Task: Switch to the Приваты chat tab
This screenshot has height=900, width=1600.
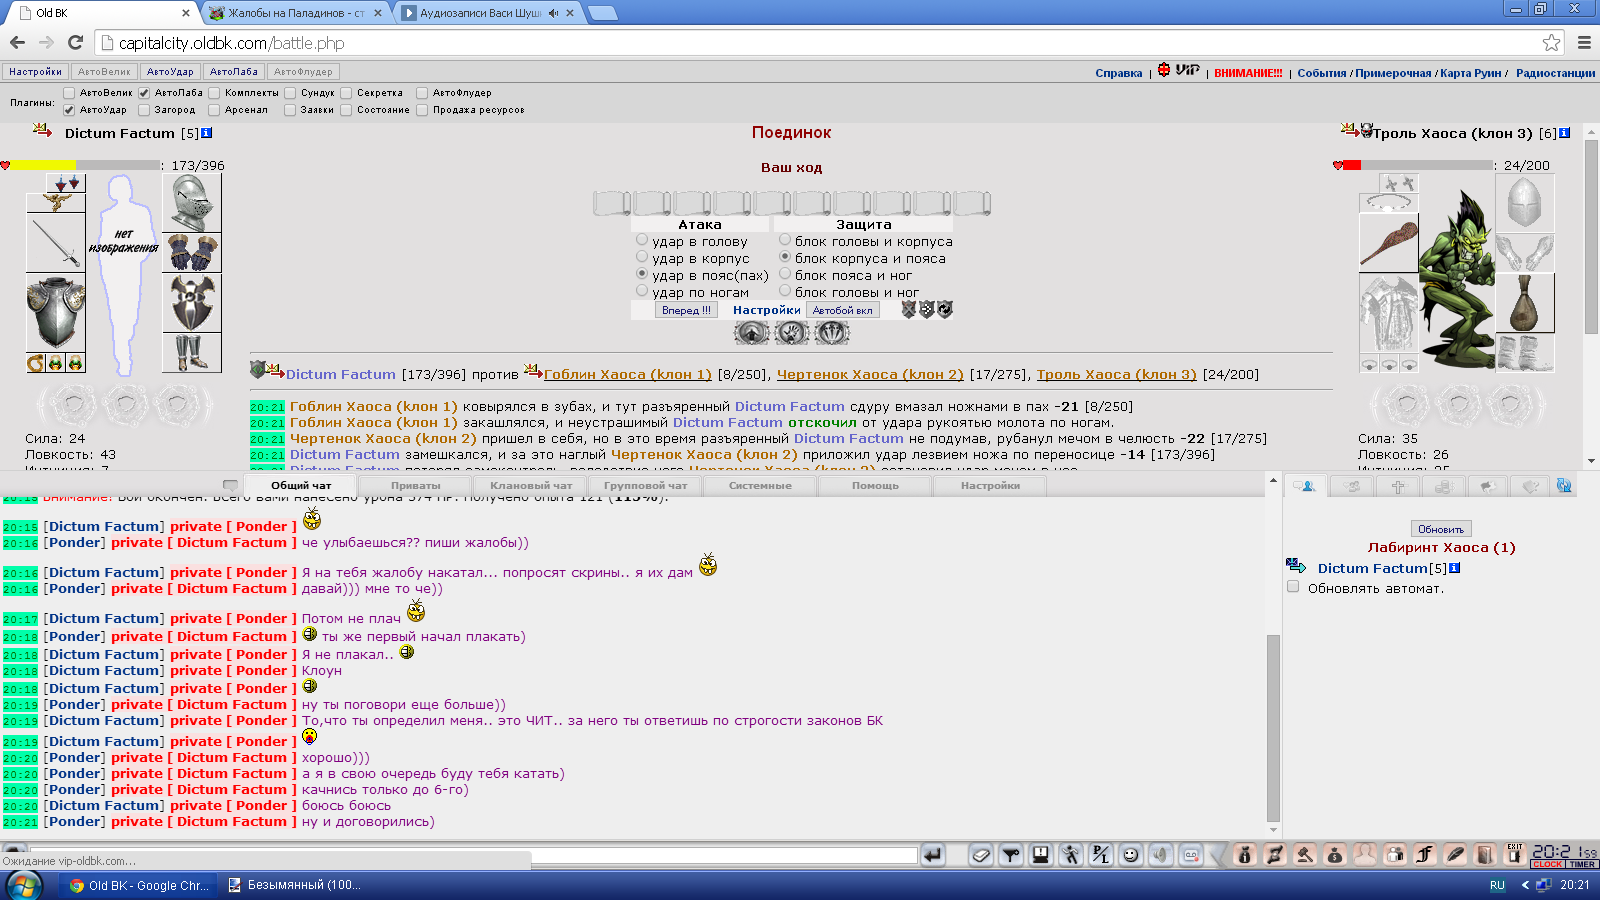Action: point(415,485)
